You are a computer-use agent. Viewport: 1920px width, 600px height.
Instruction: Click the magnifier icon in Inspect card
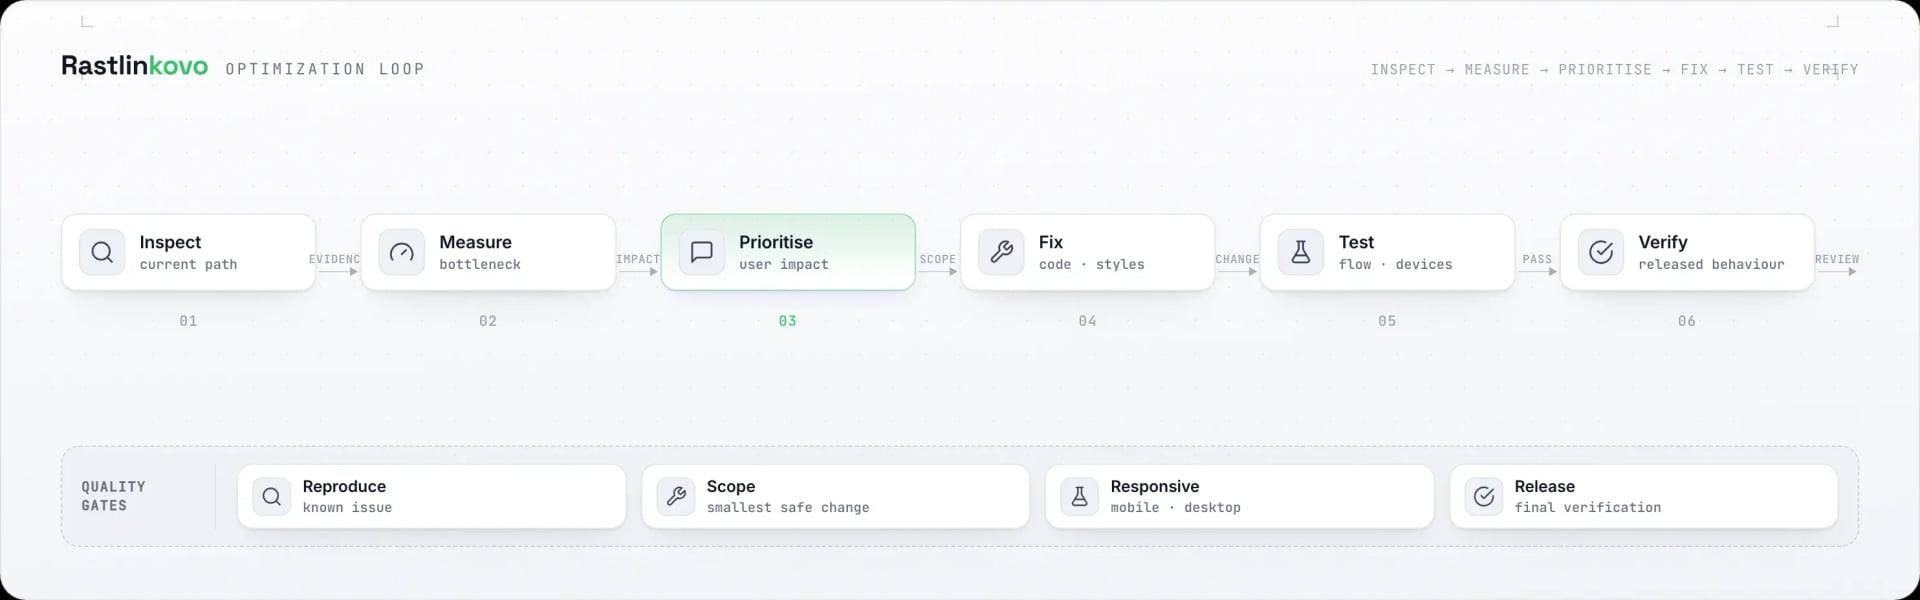click(102, 252)
